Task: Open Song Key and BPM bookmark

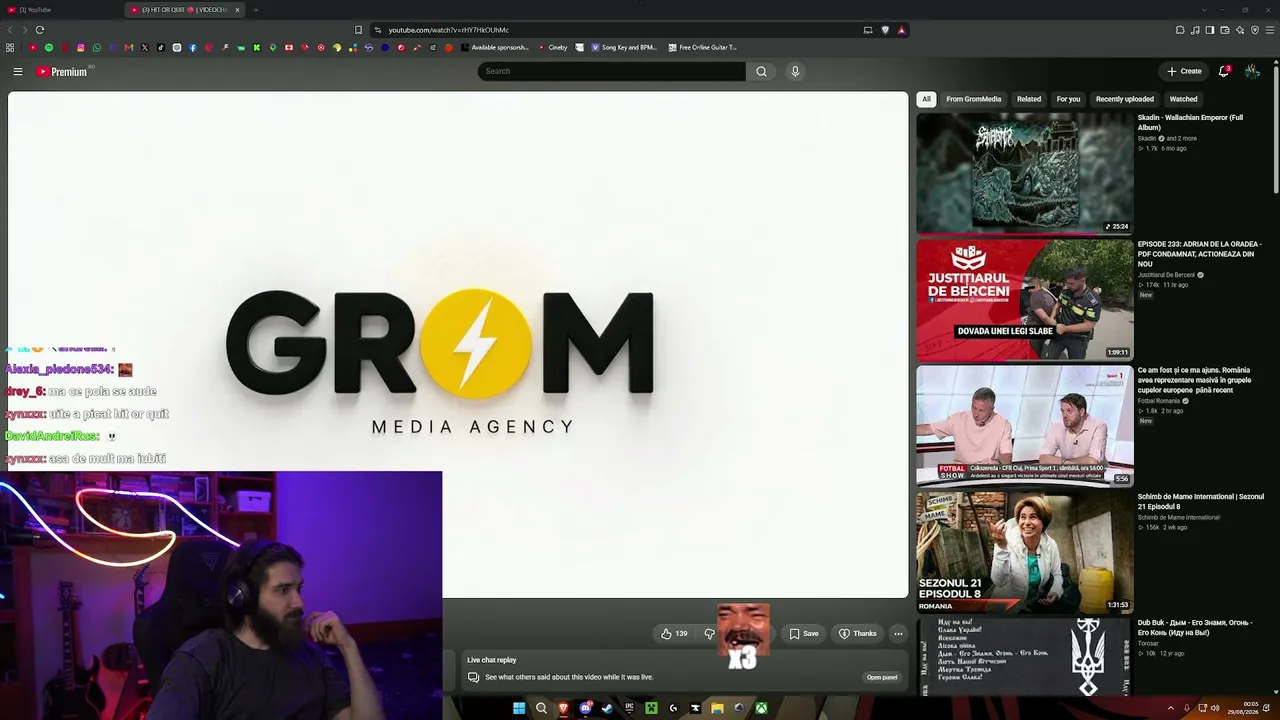Action: [623, 47]
